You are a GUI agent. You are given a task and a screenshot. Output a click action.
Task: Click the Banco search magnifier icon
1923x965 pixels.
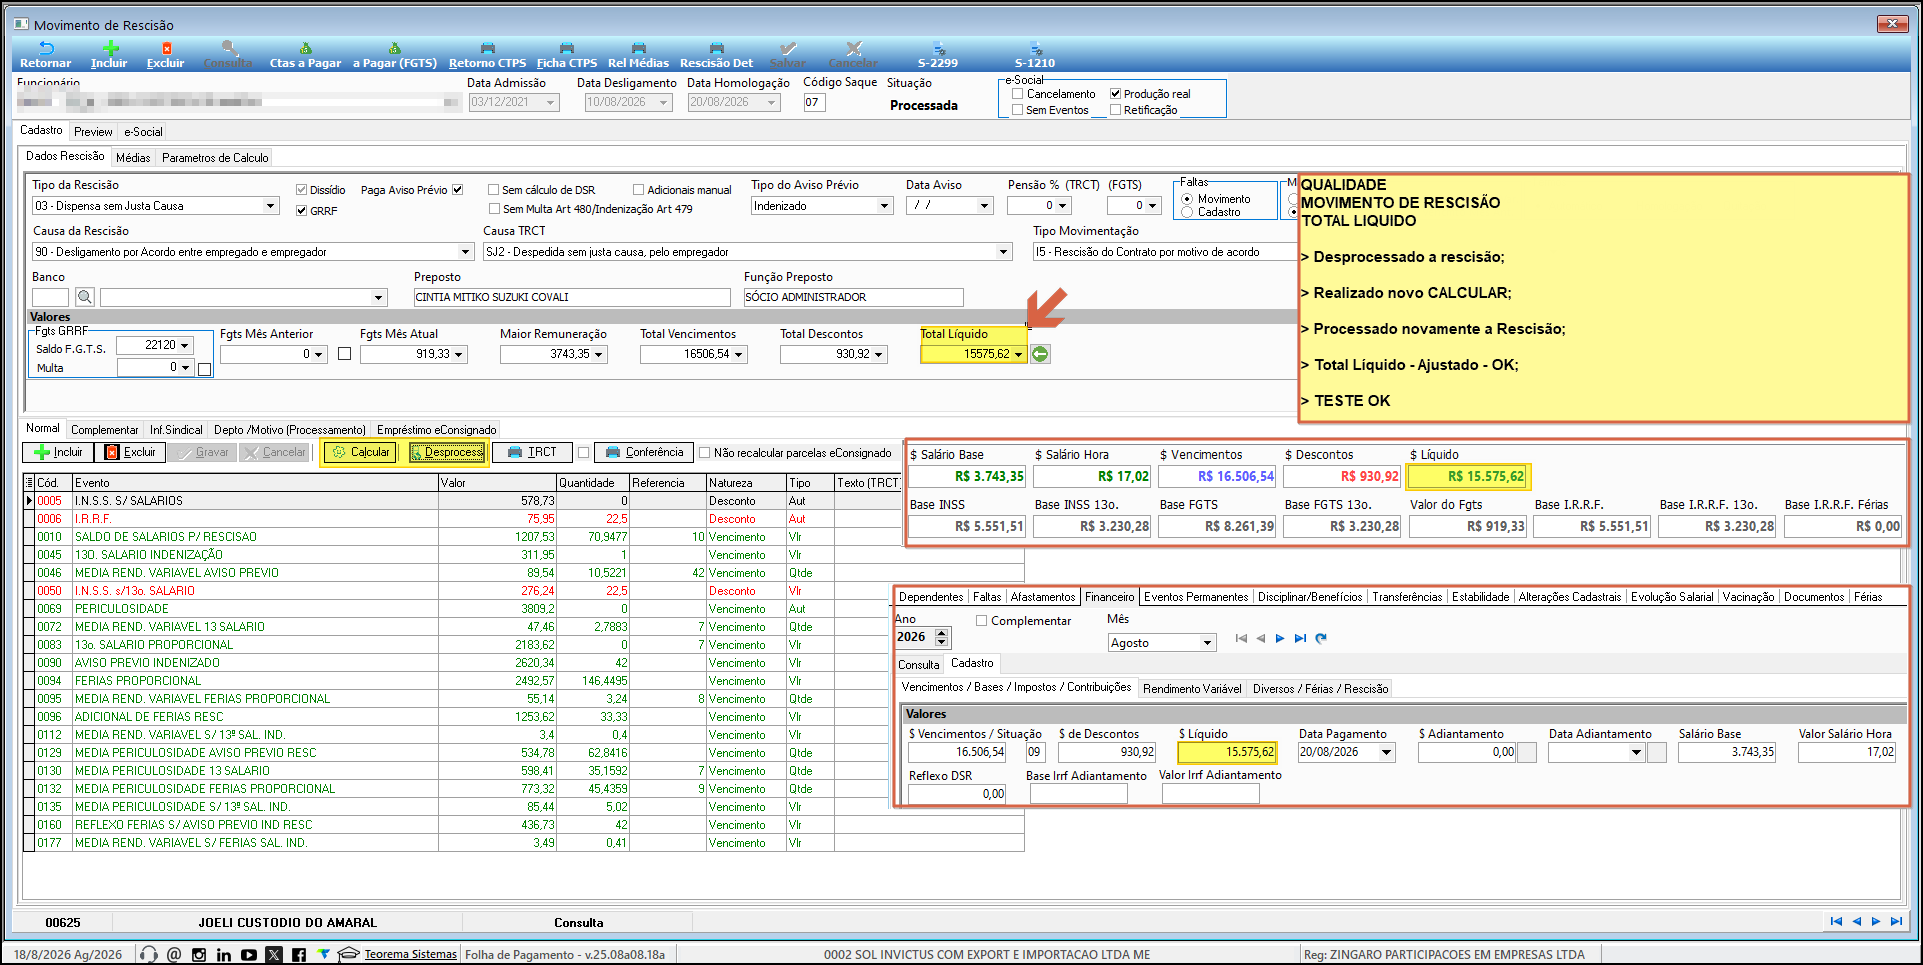pos(85,297)
